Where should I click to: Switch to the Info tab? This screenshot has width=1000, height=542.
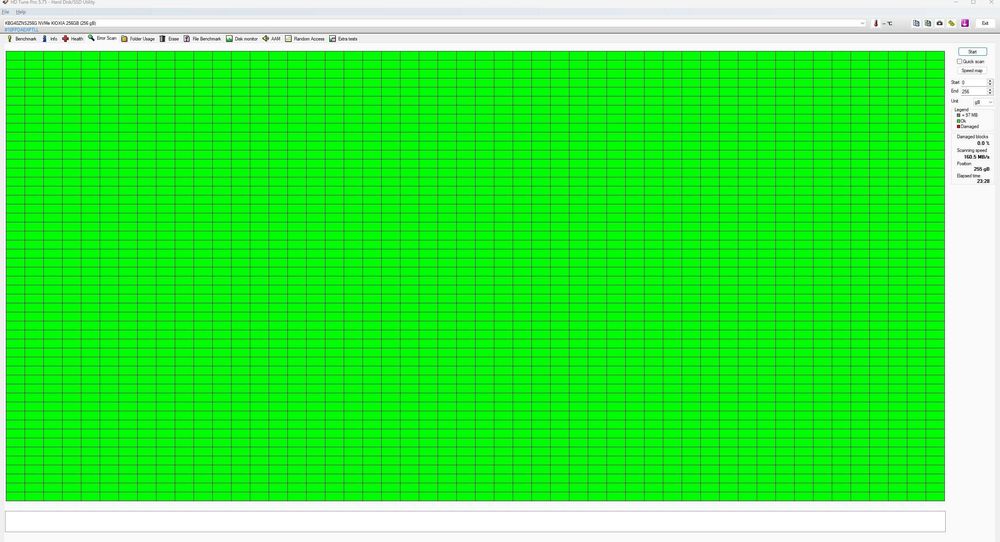50,39
